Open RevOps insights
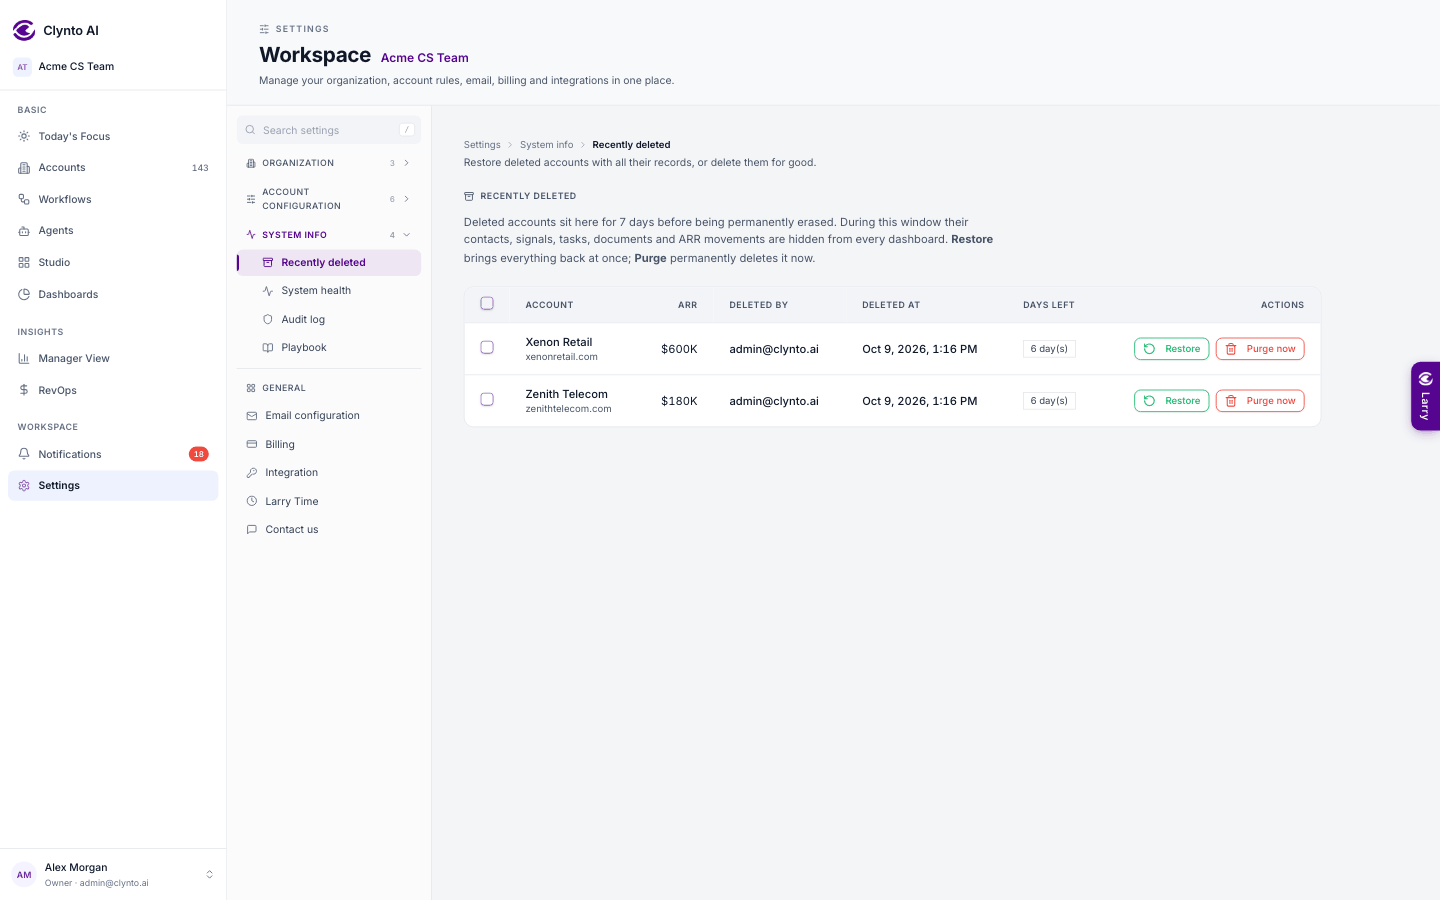The image size is (1440, 900). point(113,390)
